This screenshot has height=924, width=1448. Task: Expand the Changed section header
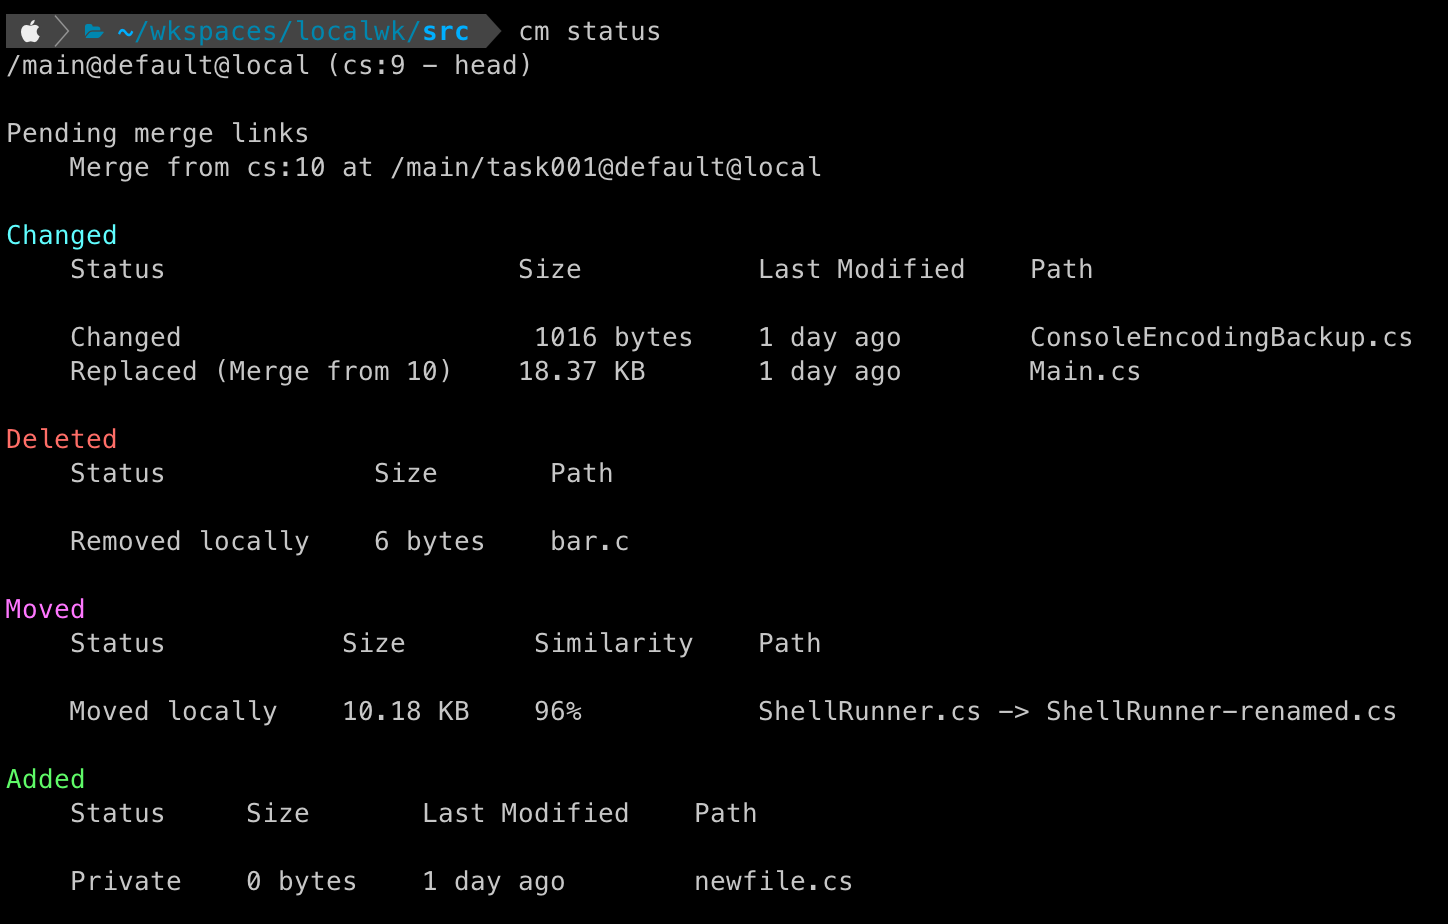click(61, 234)
